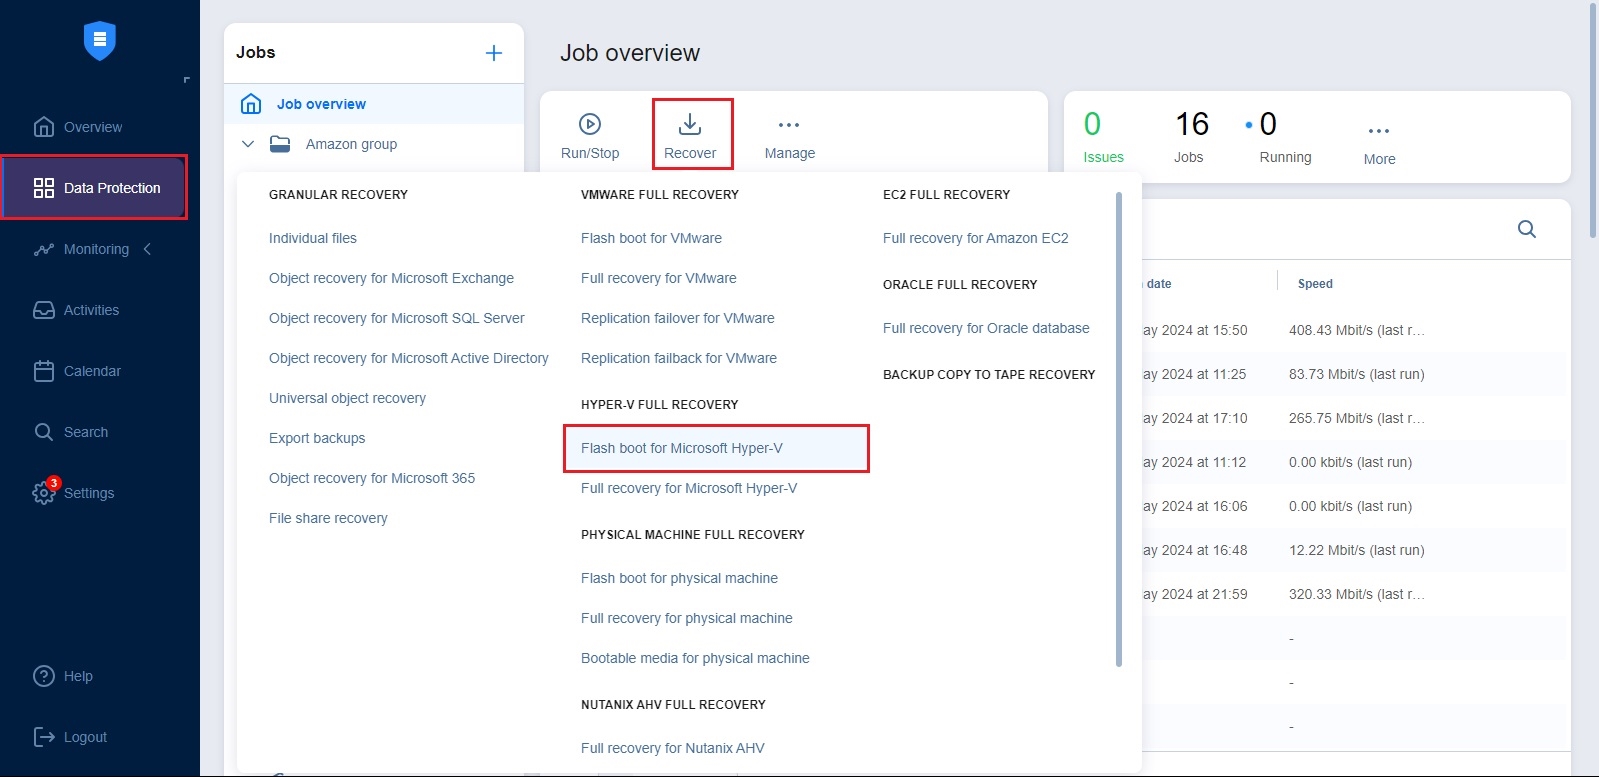Screen dimensions: 1599x777
Task: Collapse the sidebar with corner toggle
Action: (186, 80)
